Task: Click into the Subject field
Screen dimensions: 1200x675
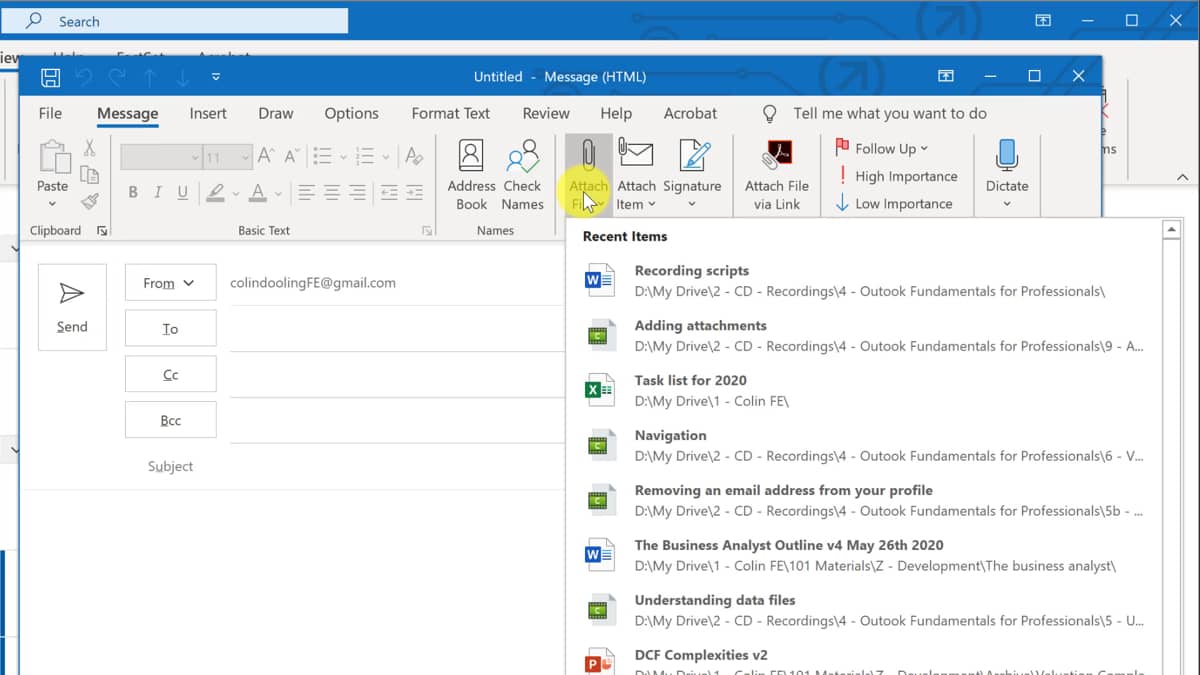Action: [397, 467]
